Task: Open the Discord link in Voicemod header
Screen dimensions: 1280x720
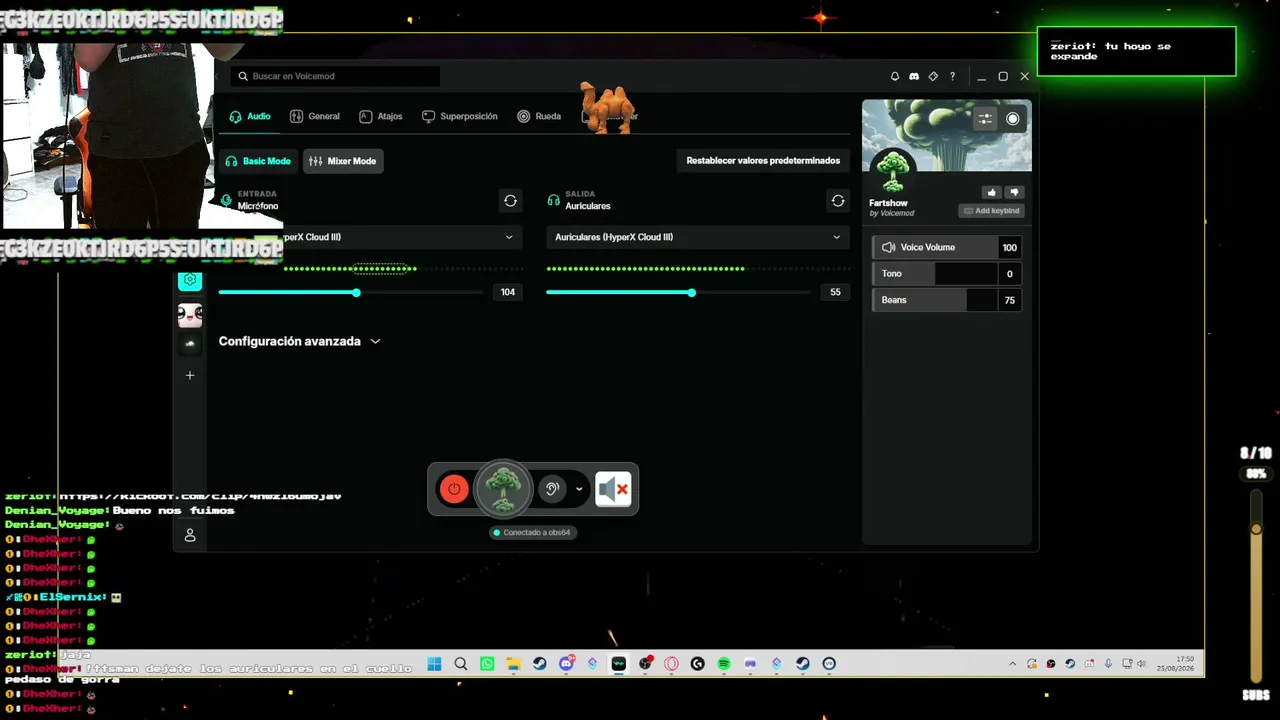Action: tap(914, 76)
